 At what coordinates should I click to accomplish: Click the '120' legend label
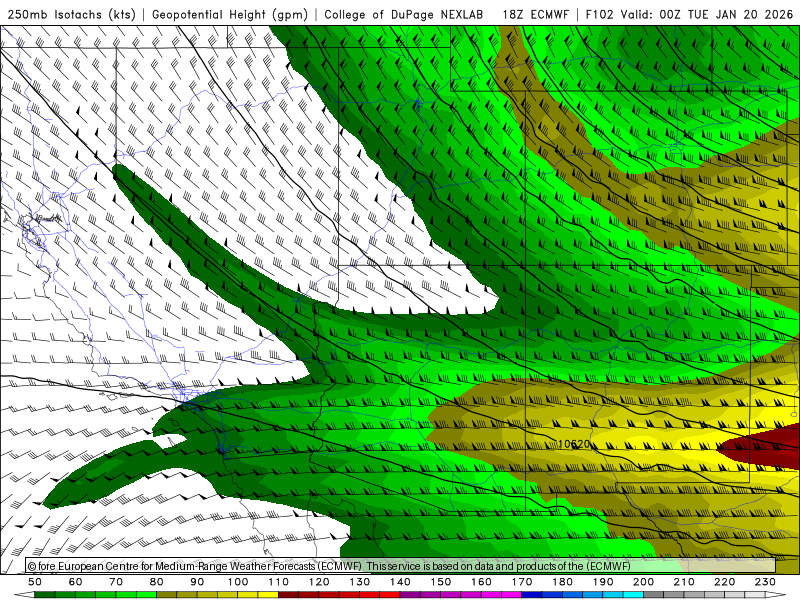coord(319,582)
